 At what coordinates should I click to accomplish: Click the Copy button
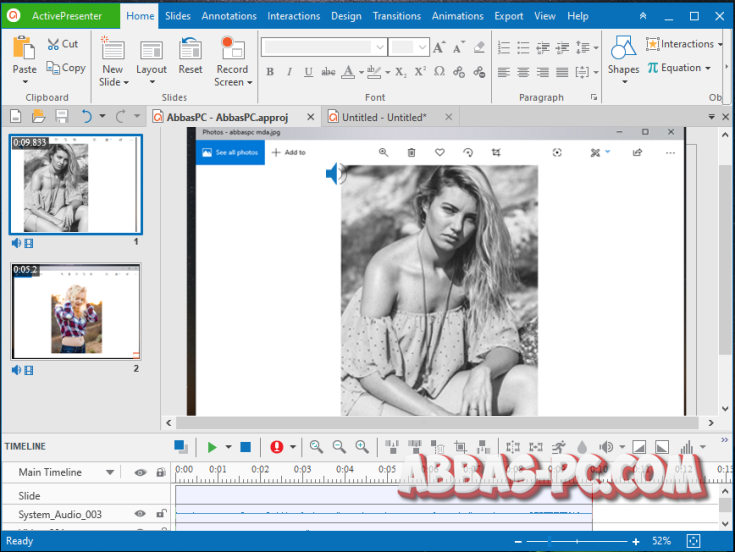[66, 68]
